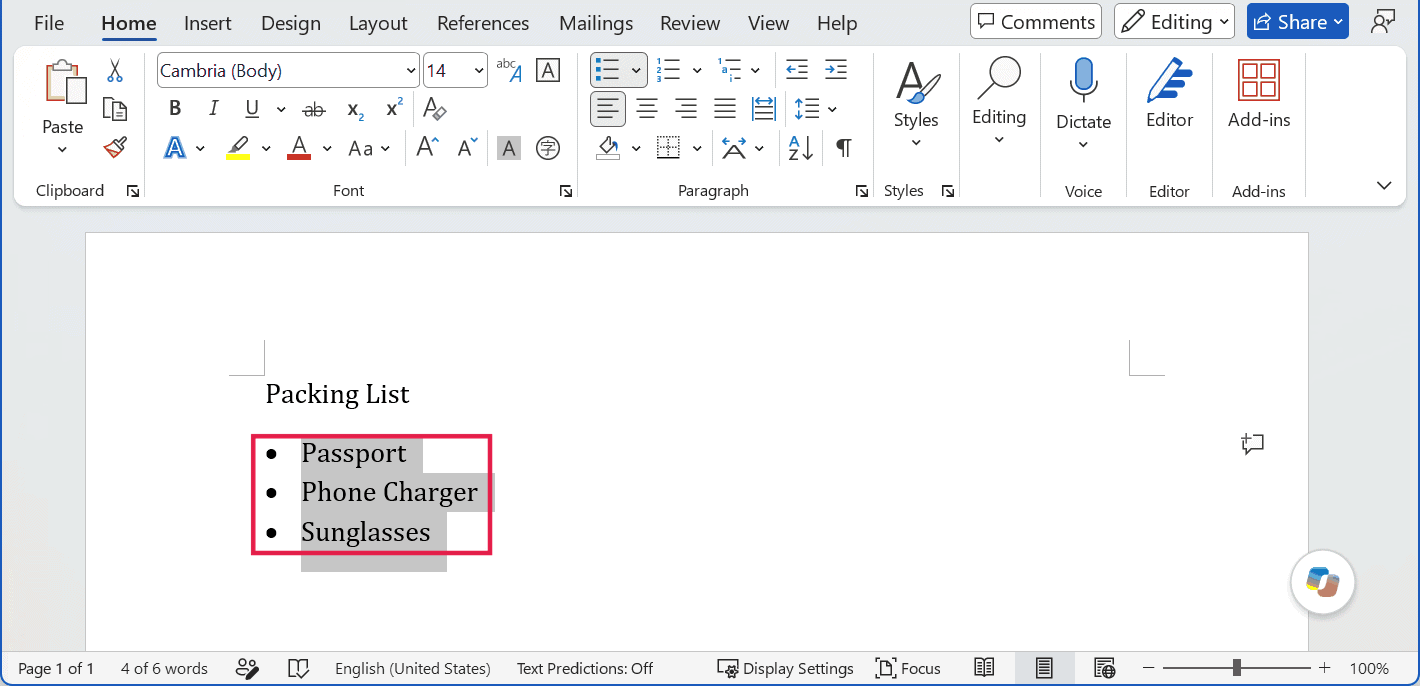Open the File menu
Screen dimensions: 1420x686
pos(49,23)
